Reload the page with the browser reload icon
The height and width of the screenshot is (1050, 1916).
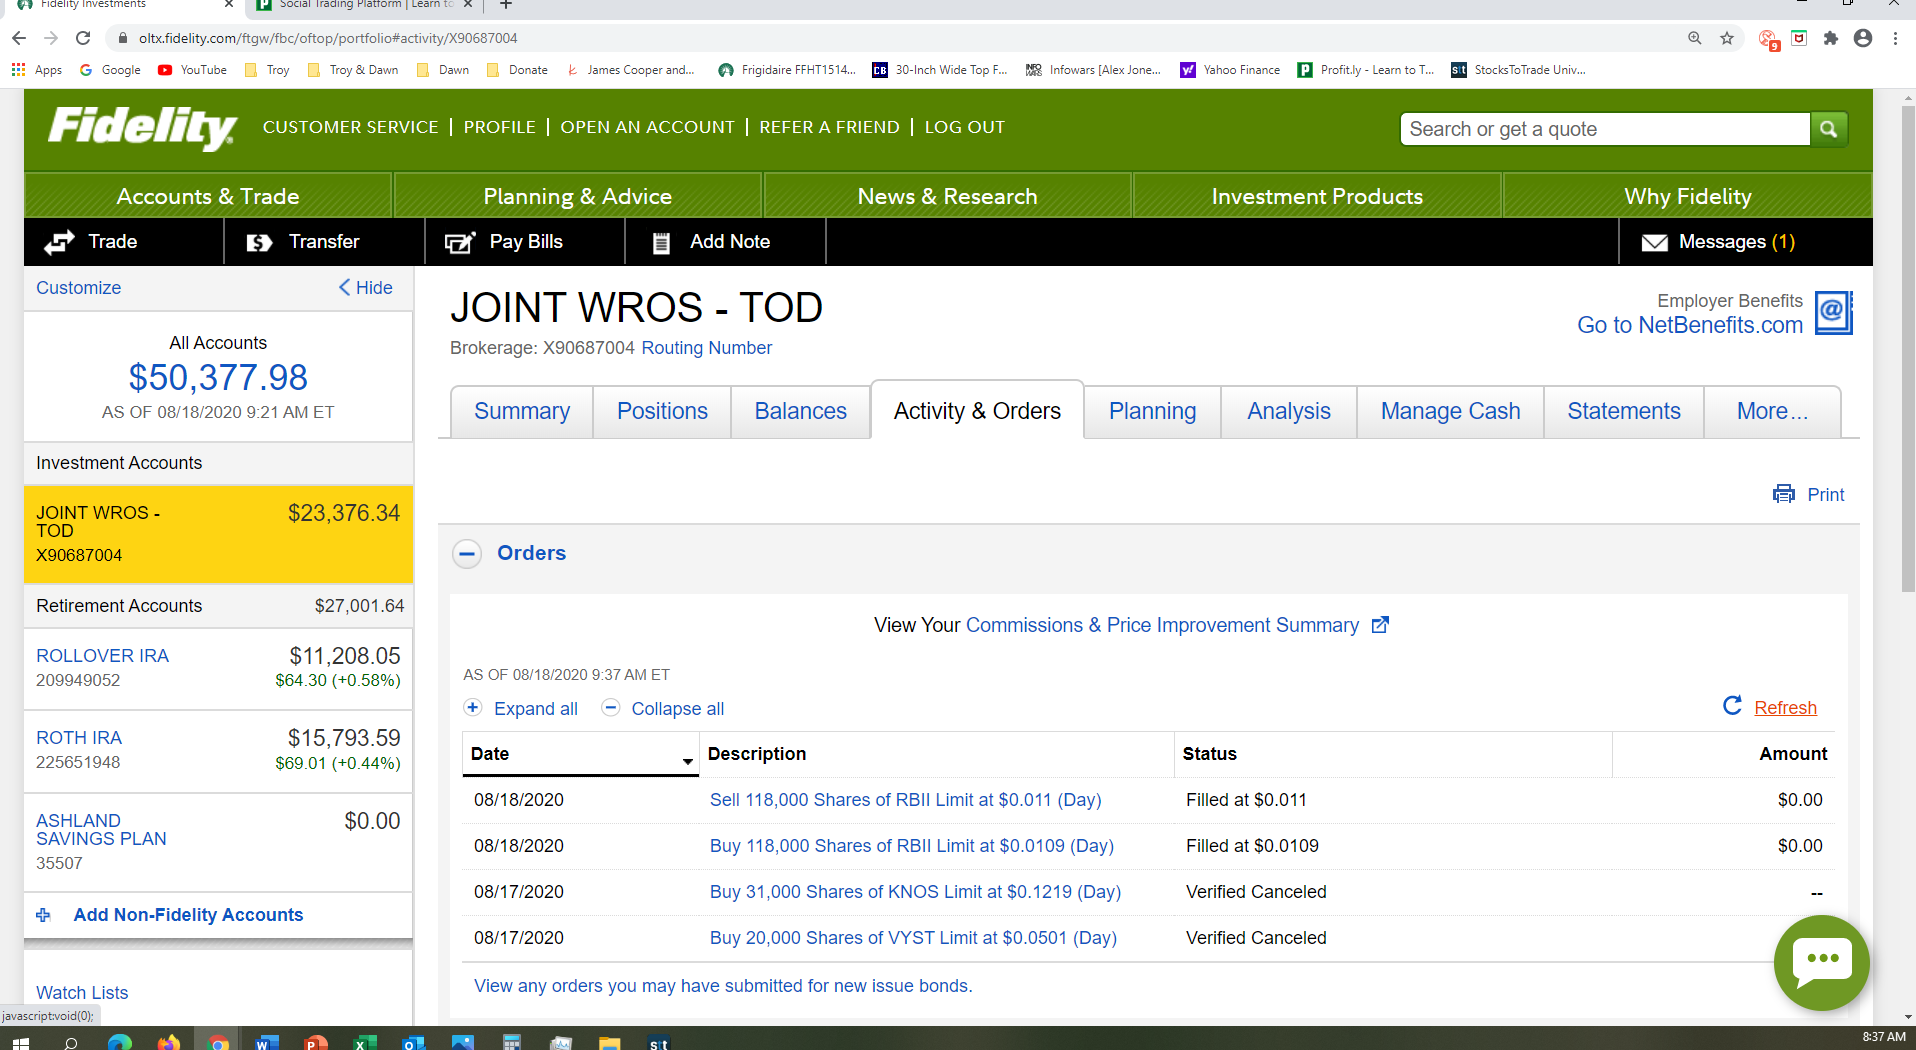[83, 38]
